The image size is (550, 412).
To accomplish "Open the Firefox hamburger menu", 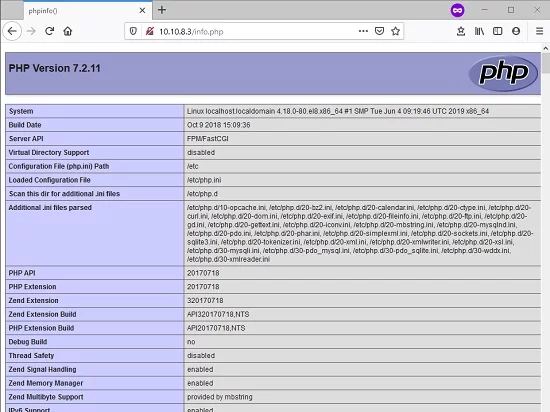I will (539, 31).
